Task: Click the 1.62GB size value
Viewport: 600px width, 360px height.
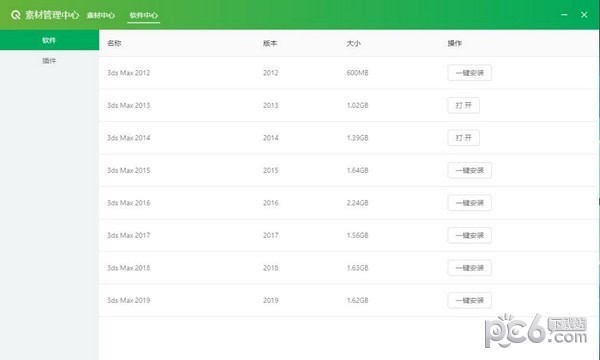Action: [357, 300]
